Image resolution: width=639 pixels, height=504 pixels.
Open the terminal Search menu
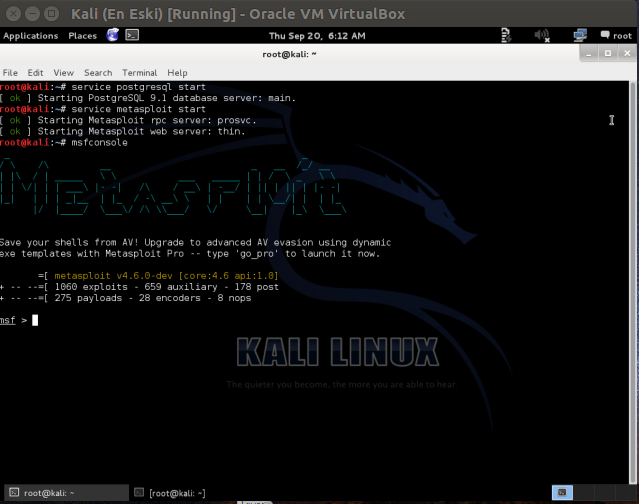tap(98, 73)
